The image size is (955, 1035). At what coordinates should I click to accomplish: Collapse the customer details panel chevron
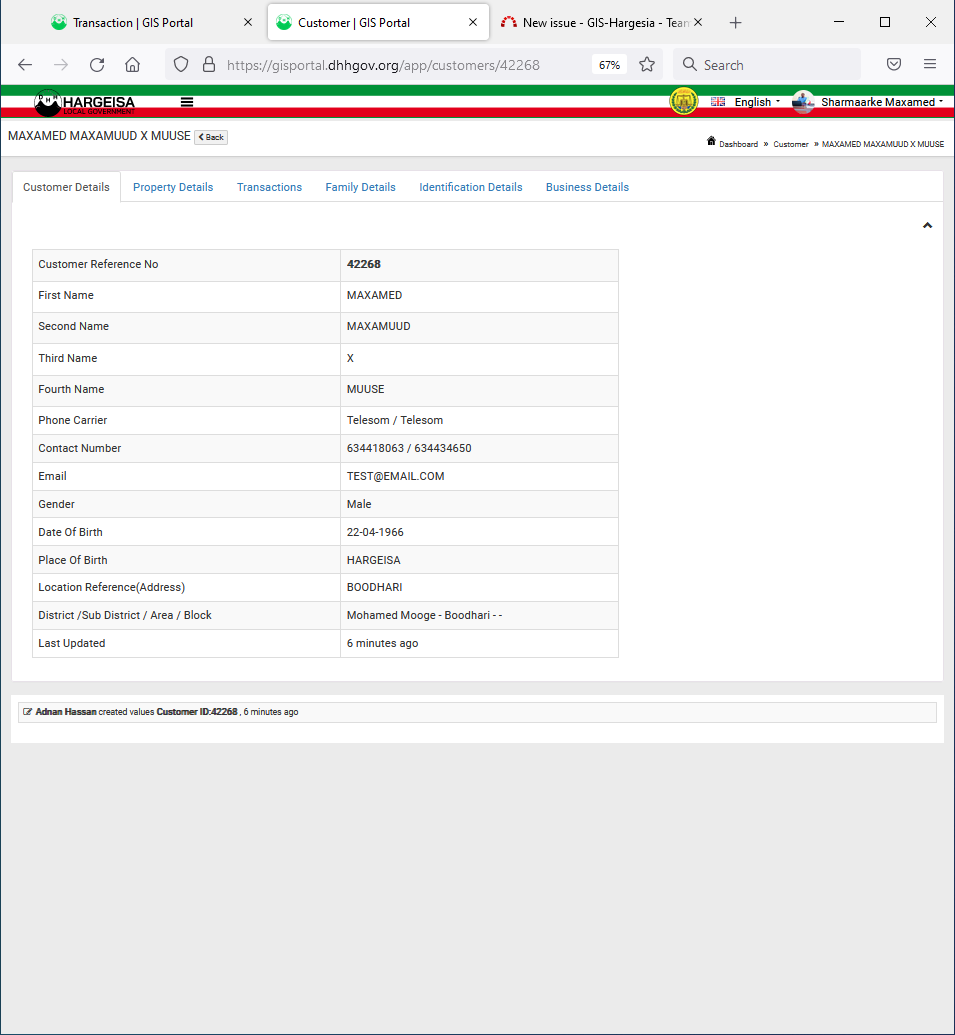click(x=927, y=226)
